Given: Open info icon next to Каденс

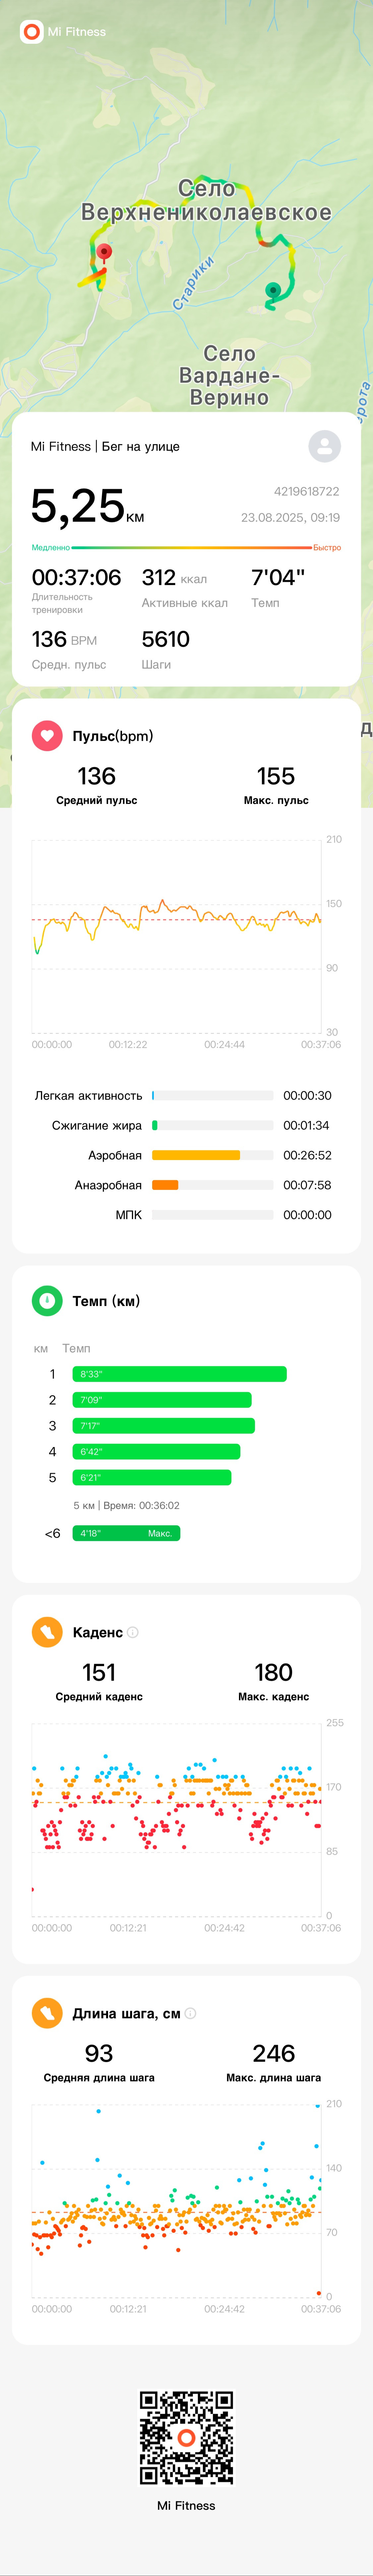Looking at the screenshot, I should pos(133,1632).
